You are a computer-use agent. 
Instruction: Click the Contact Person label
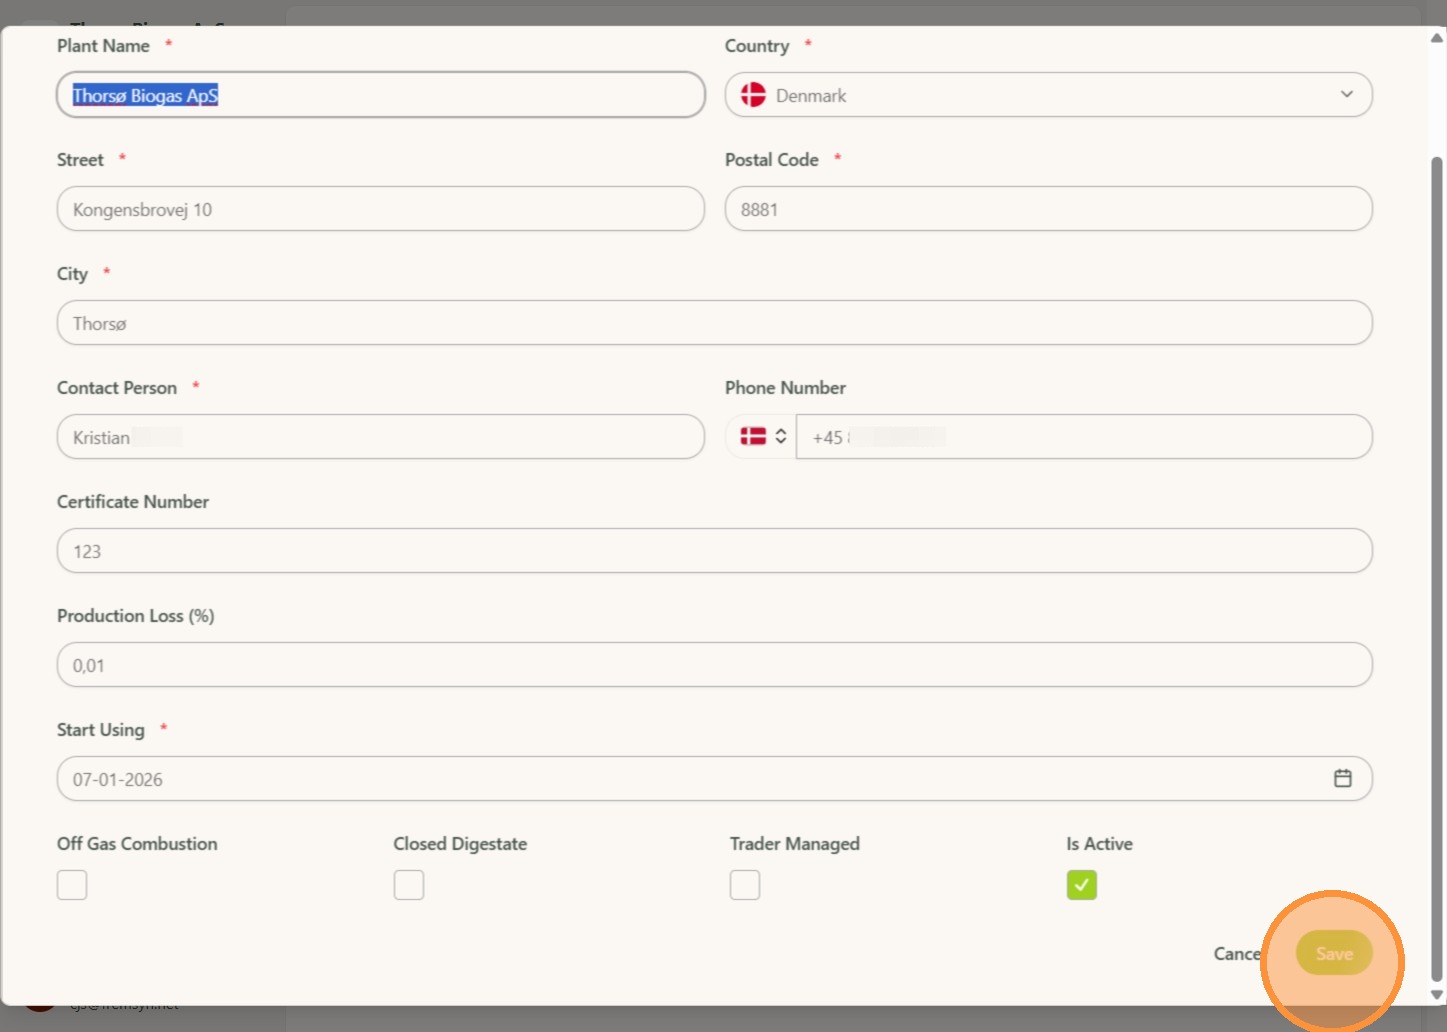117,388
